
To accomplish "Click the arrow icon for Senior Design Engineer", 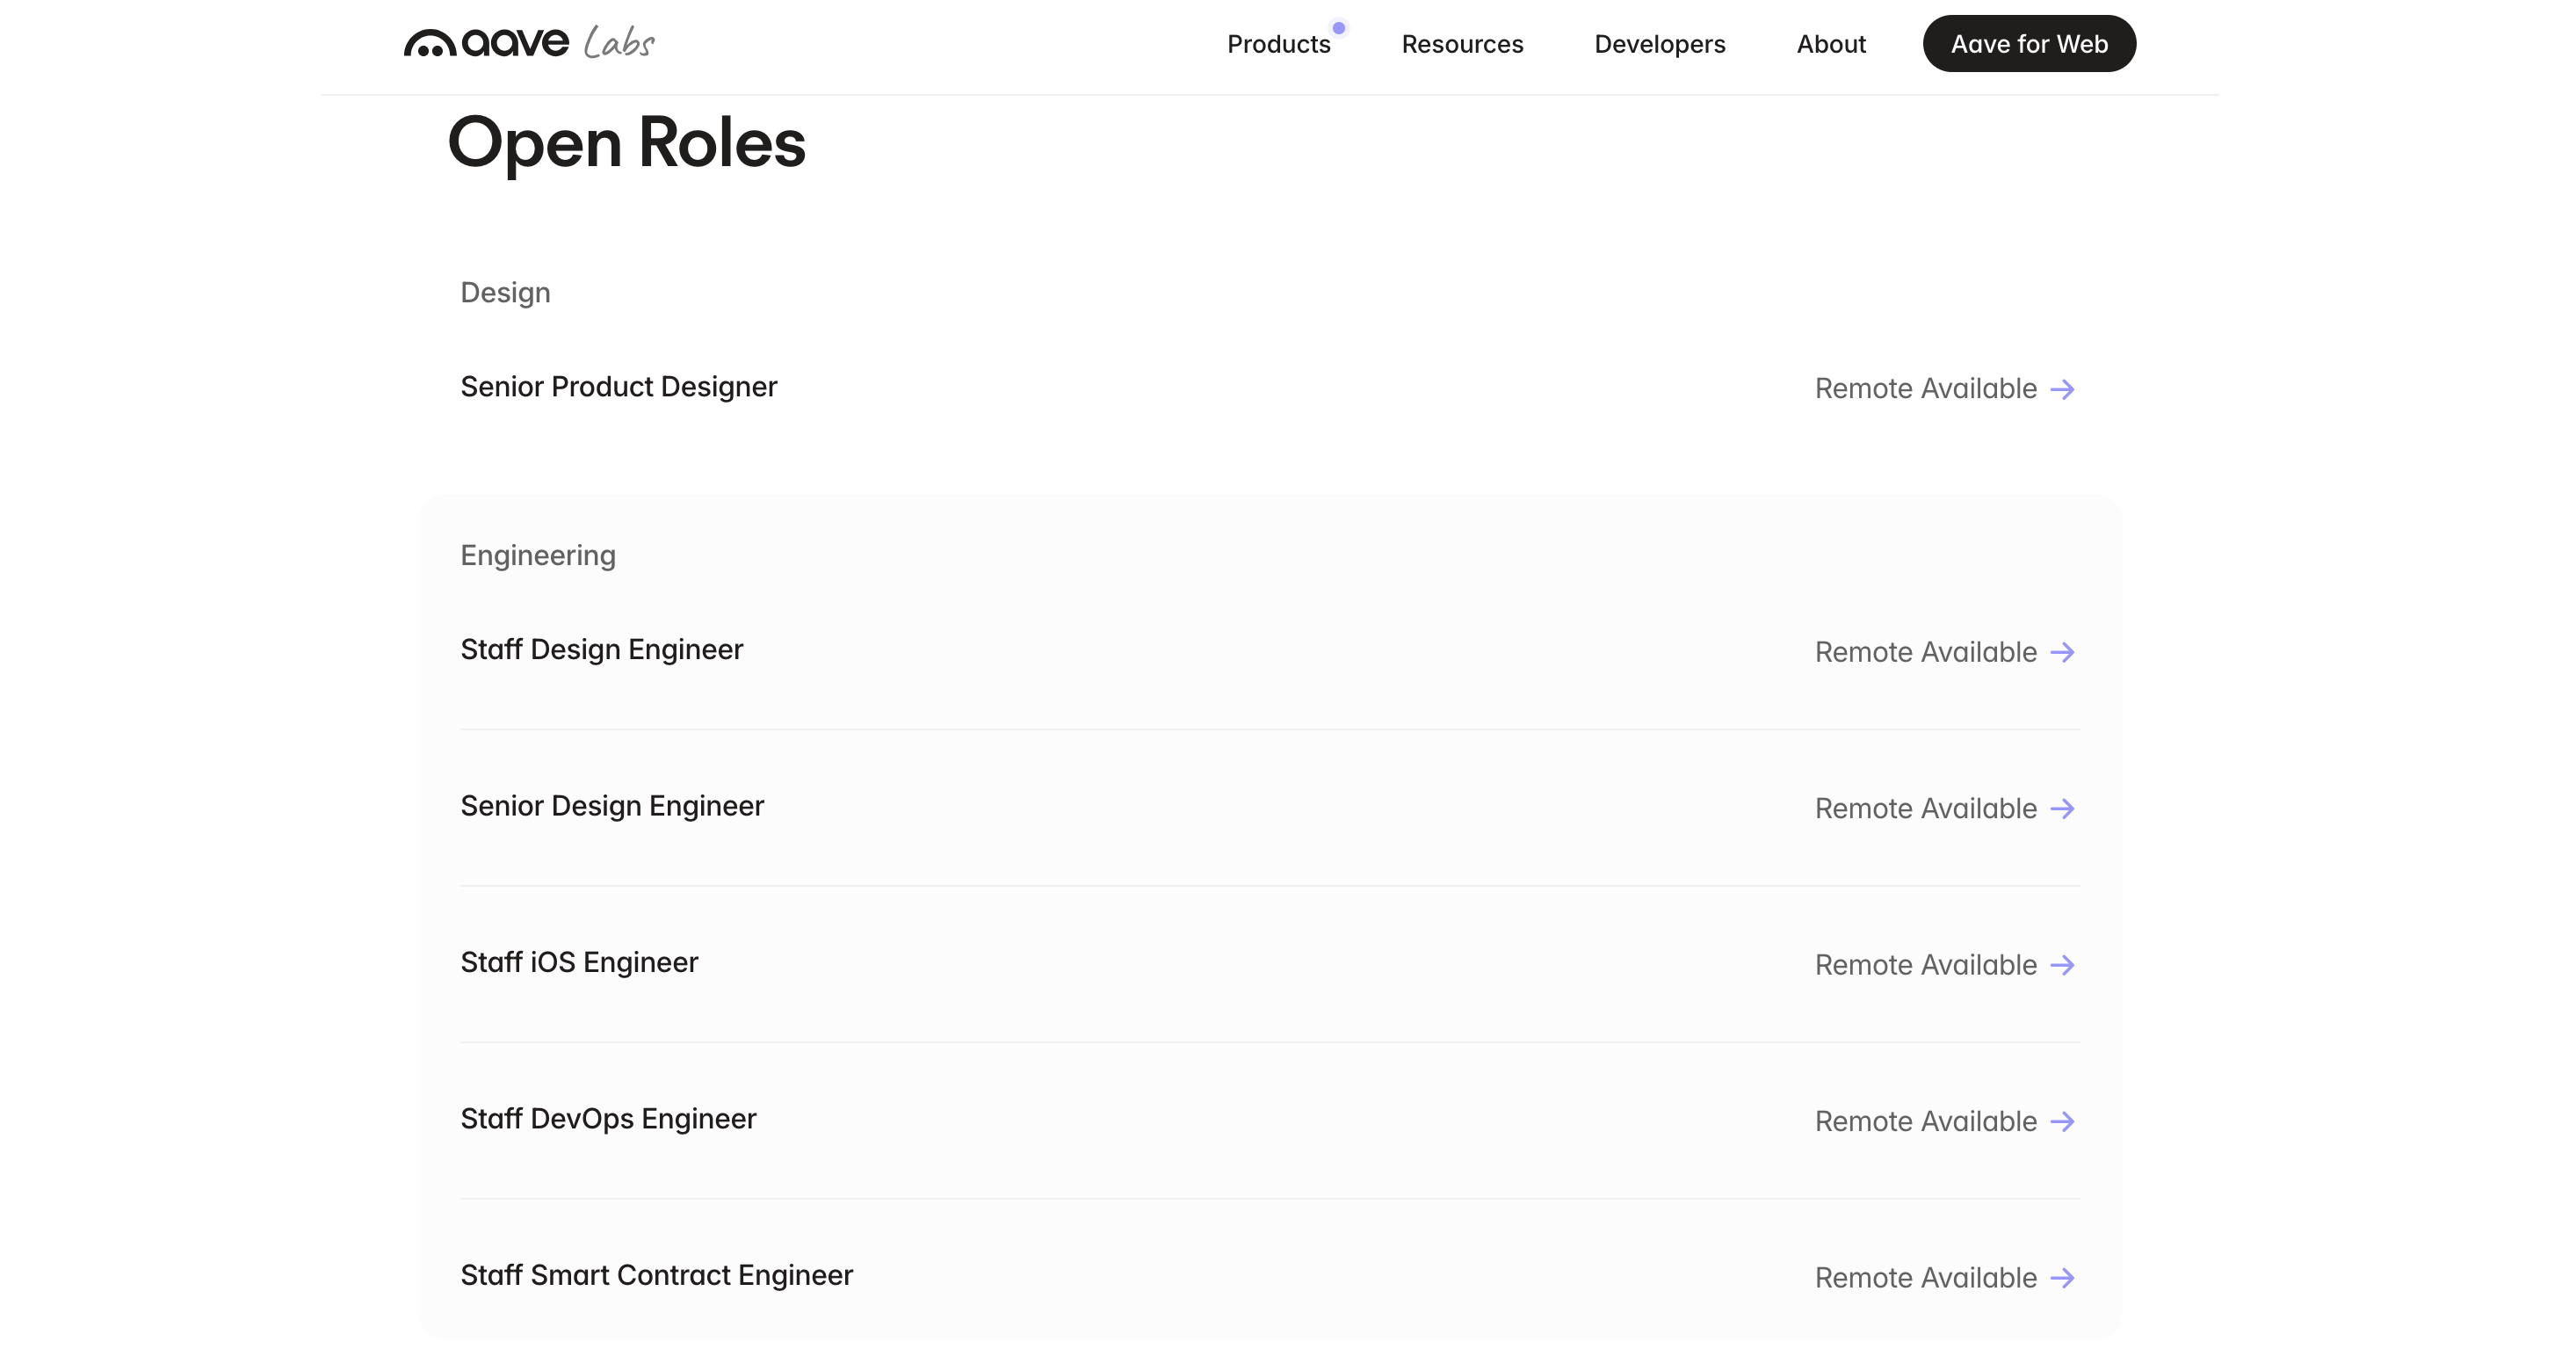I will pyautogui.click(x=2062, y=808).
